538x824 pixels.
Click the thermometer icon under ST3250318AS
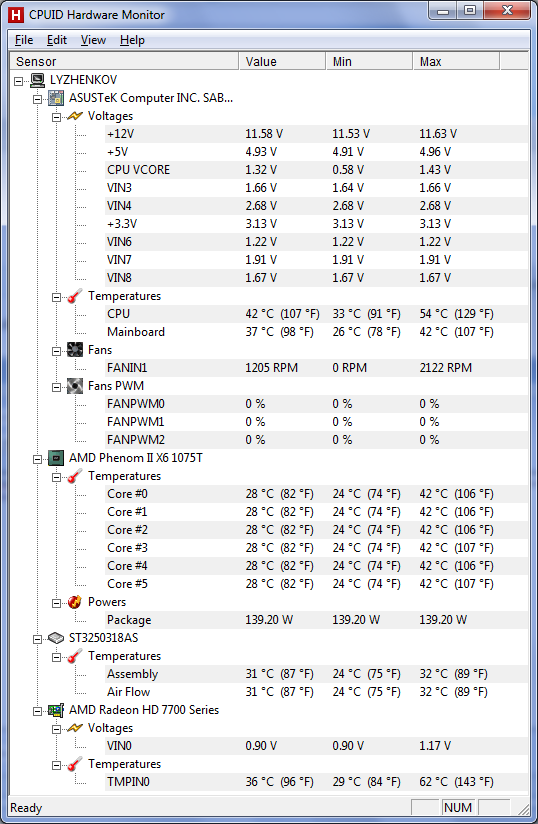coord(75,656)
